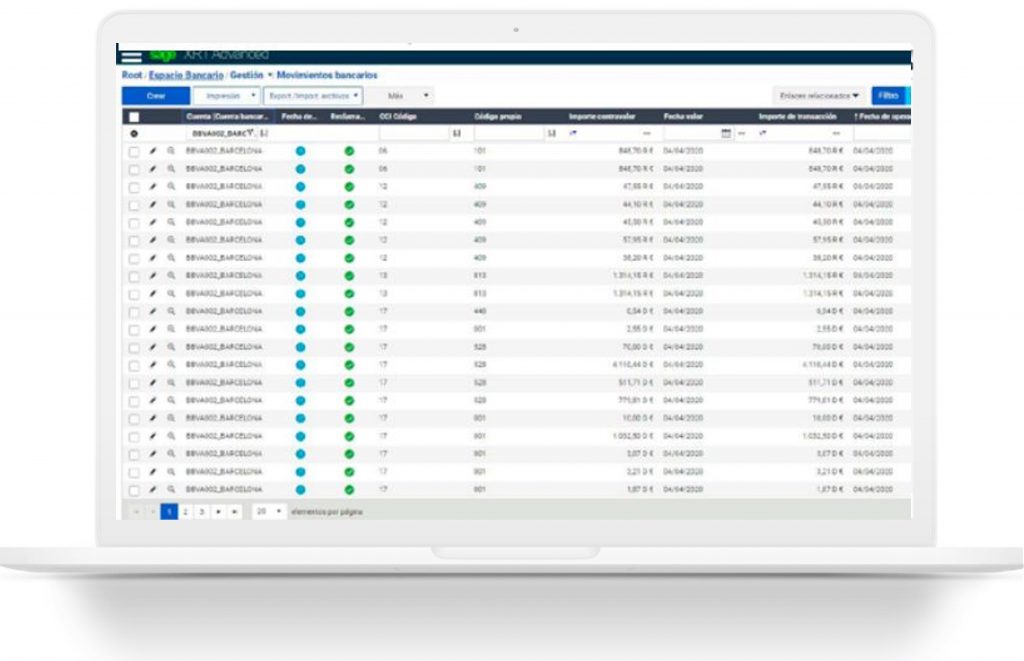Click green check icon on 44,10 € row
This screenshot has width=1024, height=661.
click(x=349, y=204)
